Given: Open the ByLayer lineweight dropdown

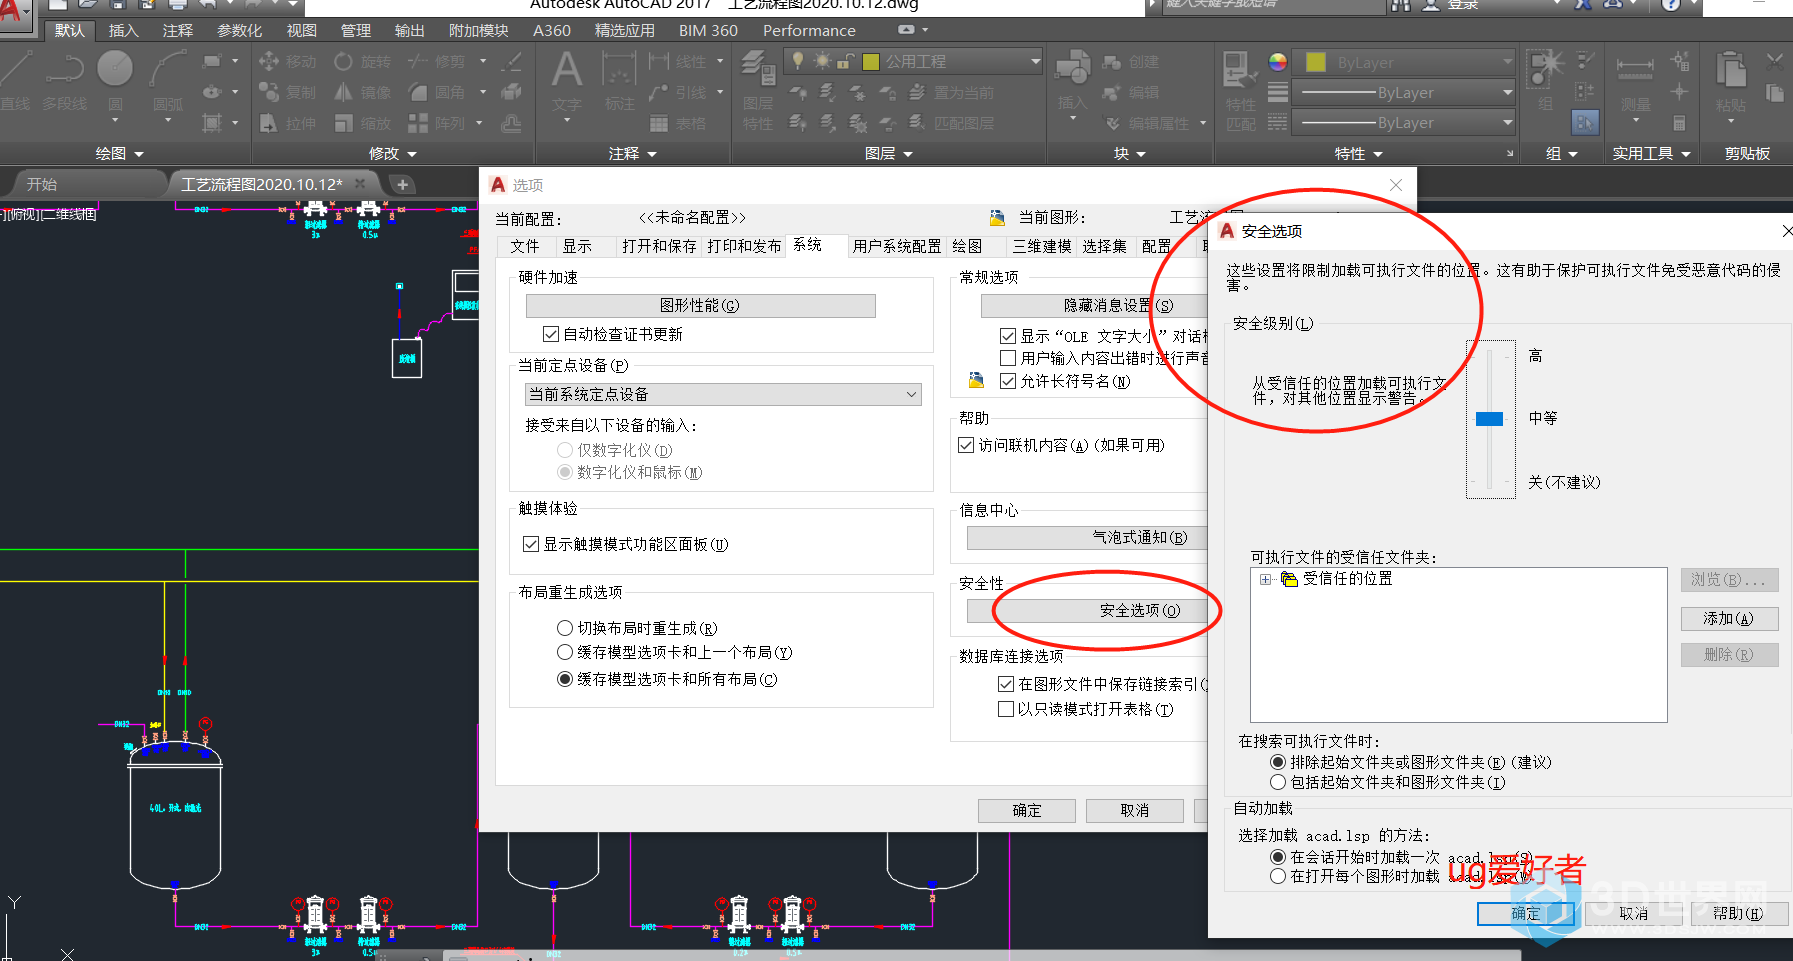Looking at the screenshot, I should [x=1405, y=93].
